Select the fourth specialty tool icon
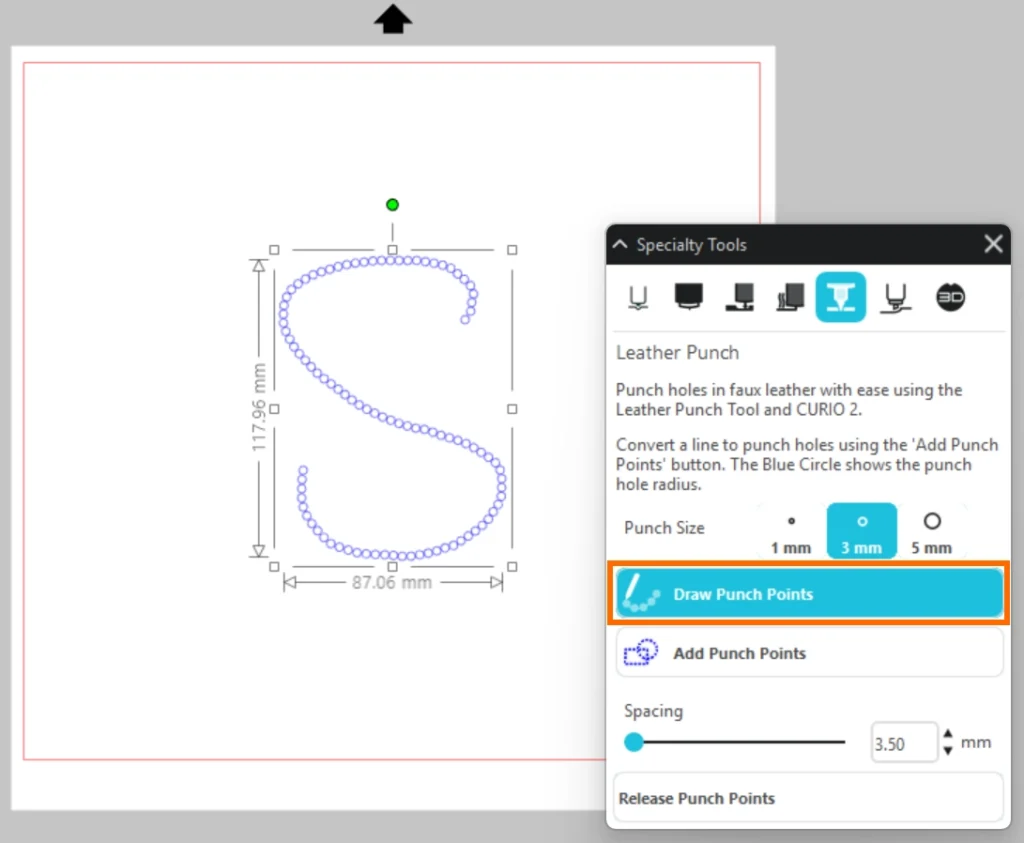The height and width of the screenshot is (843, 1024). (x=790, y=297)
